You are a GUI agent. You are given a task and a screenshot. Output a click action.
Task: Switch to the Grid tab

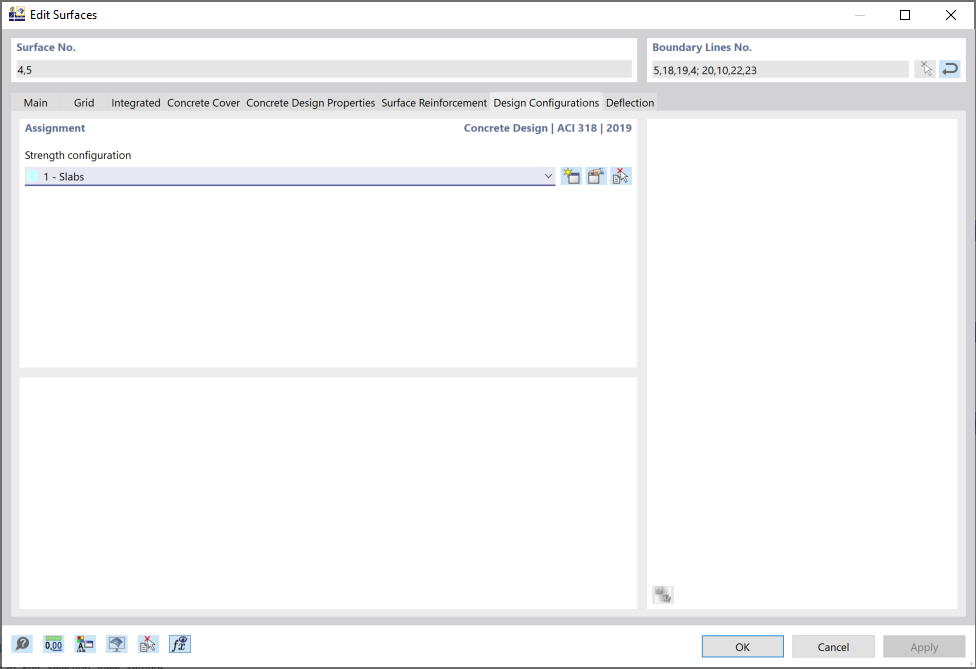(x=84, y=103)
